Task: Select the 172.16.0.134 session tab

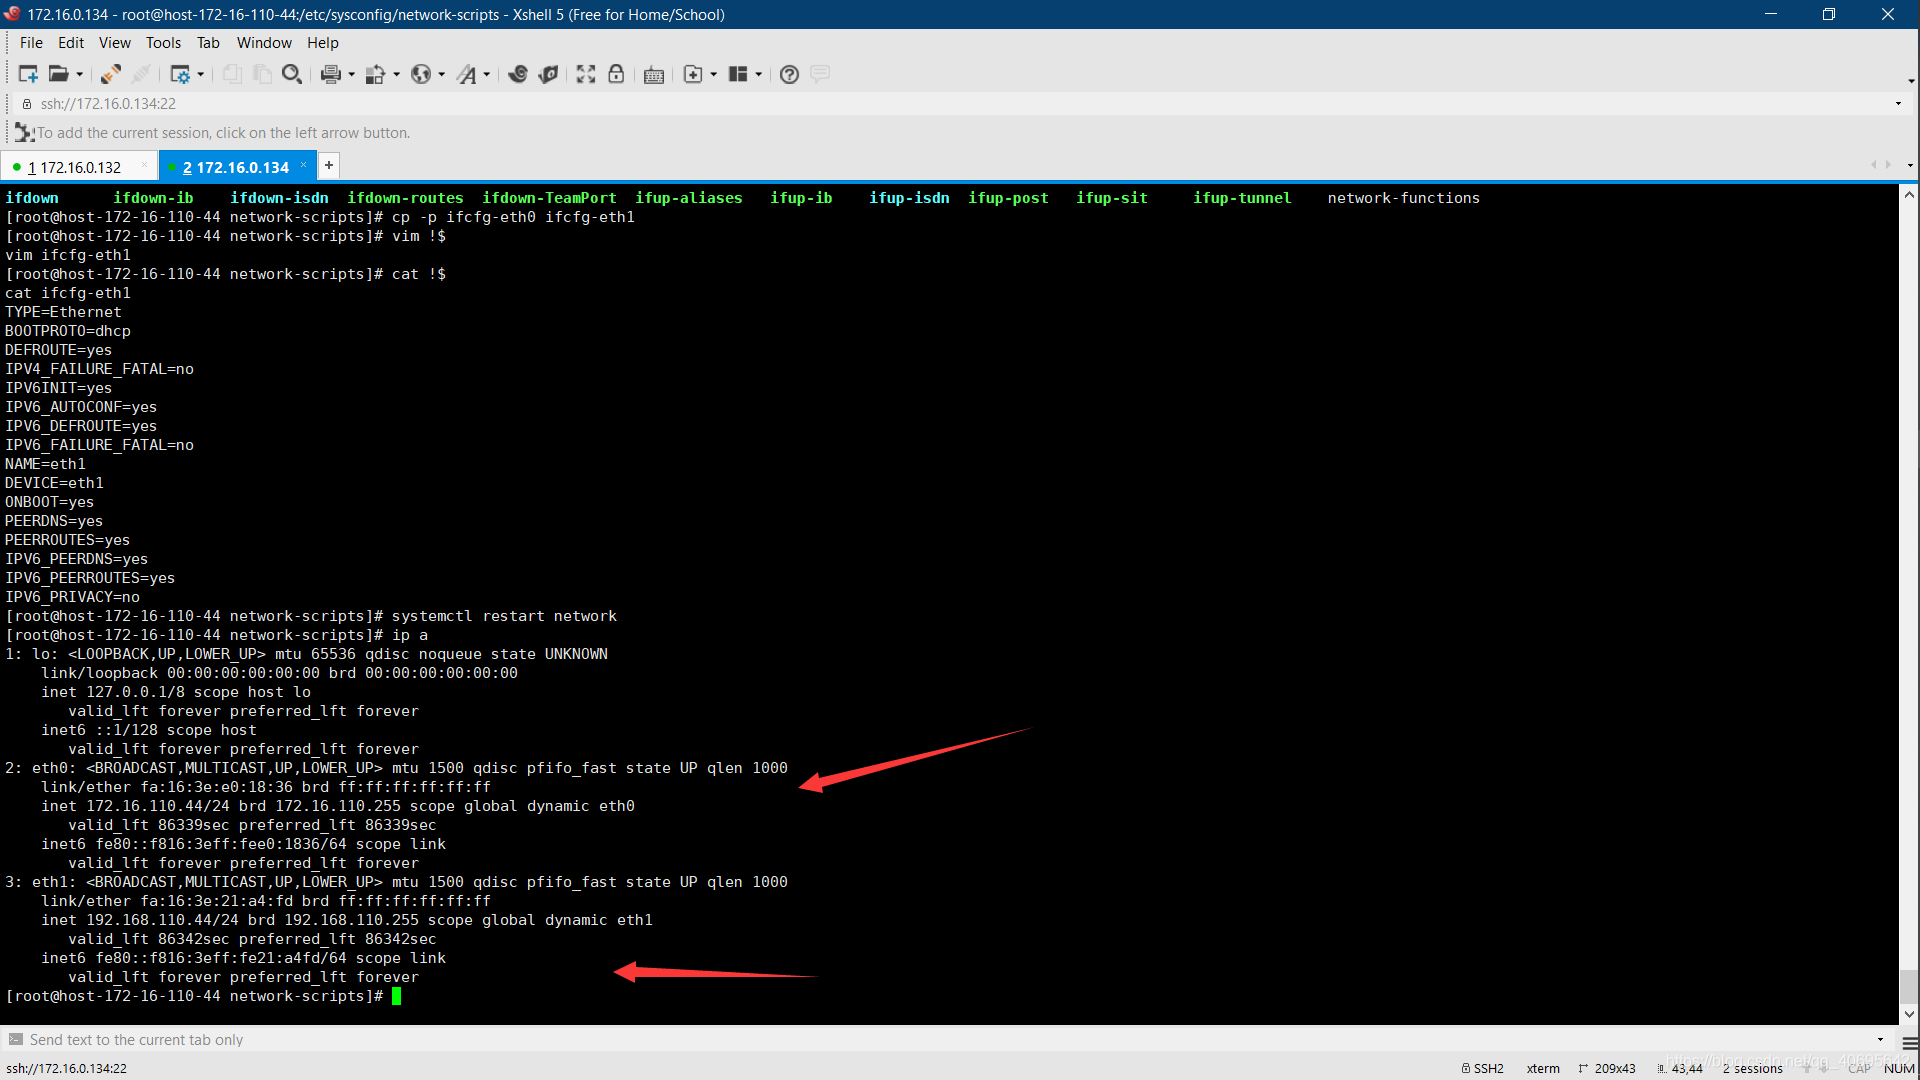Action: tap(236, 167)
